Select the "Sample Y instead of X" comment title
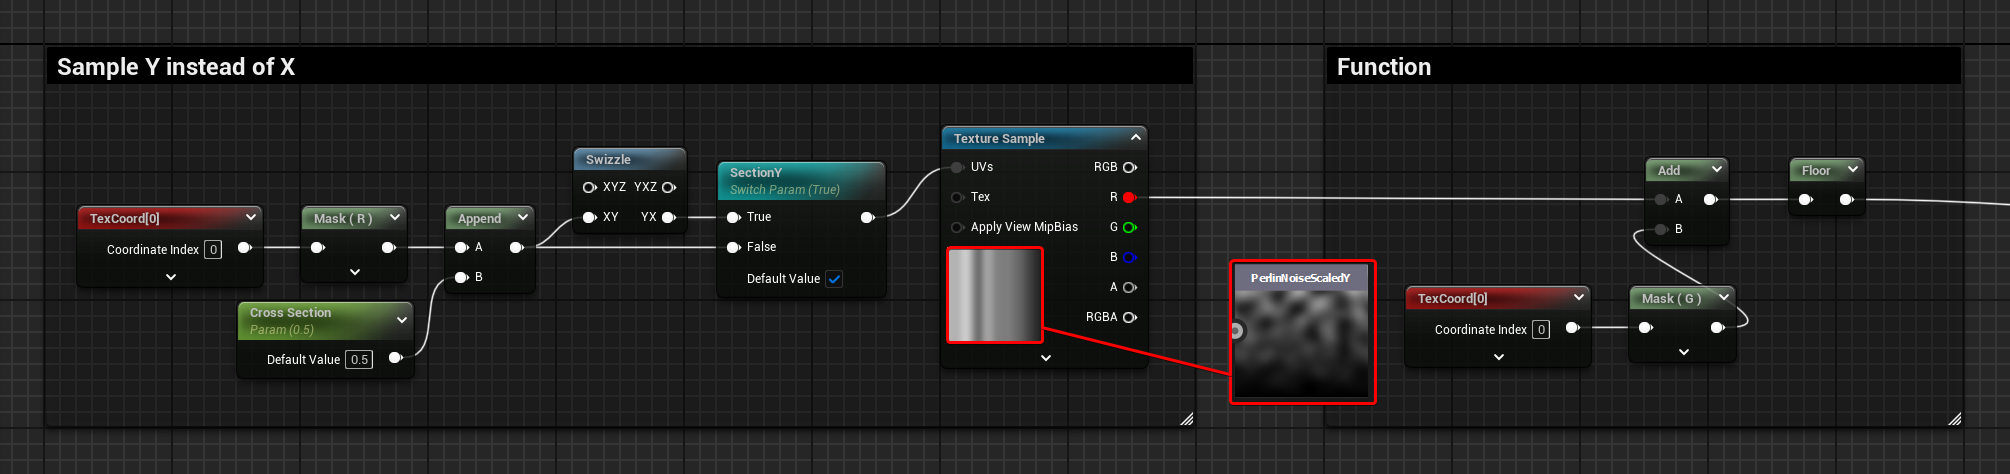Viewport: 2010px width, 474px height. coord(176,67)
